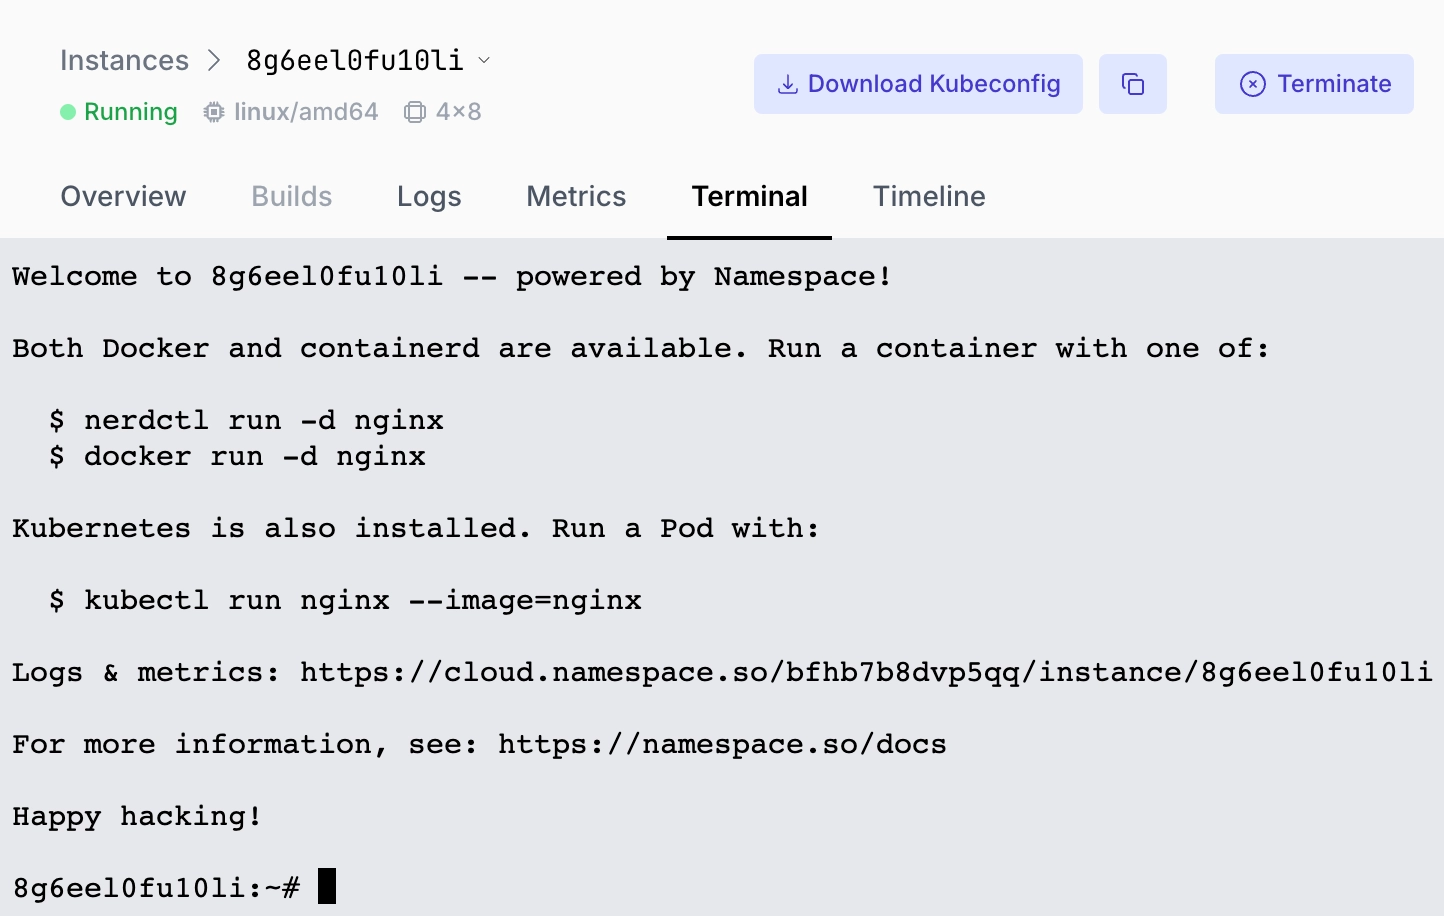Click the circled X icon in Terminate

pos(1252,84)
